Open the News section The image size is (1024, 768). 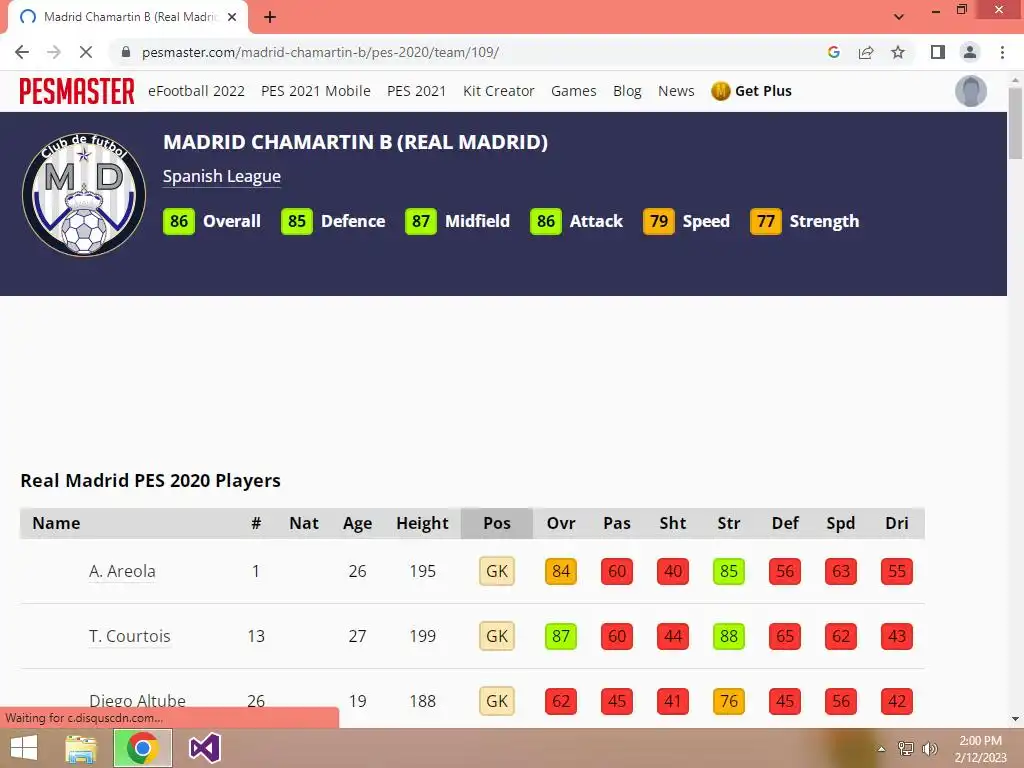[676, 91]
